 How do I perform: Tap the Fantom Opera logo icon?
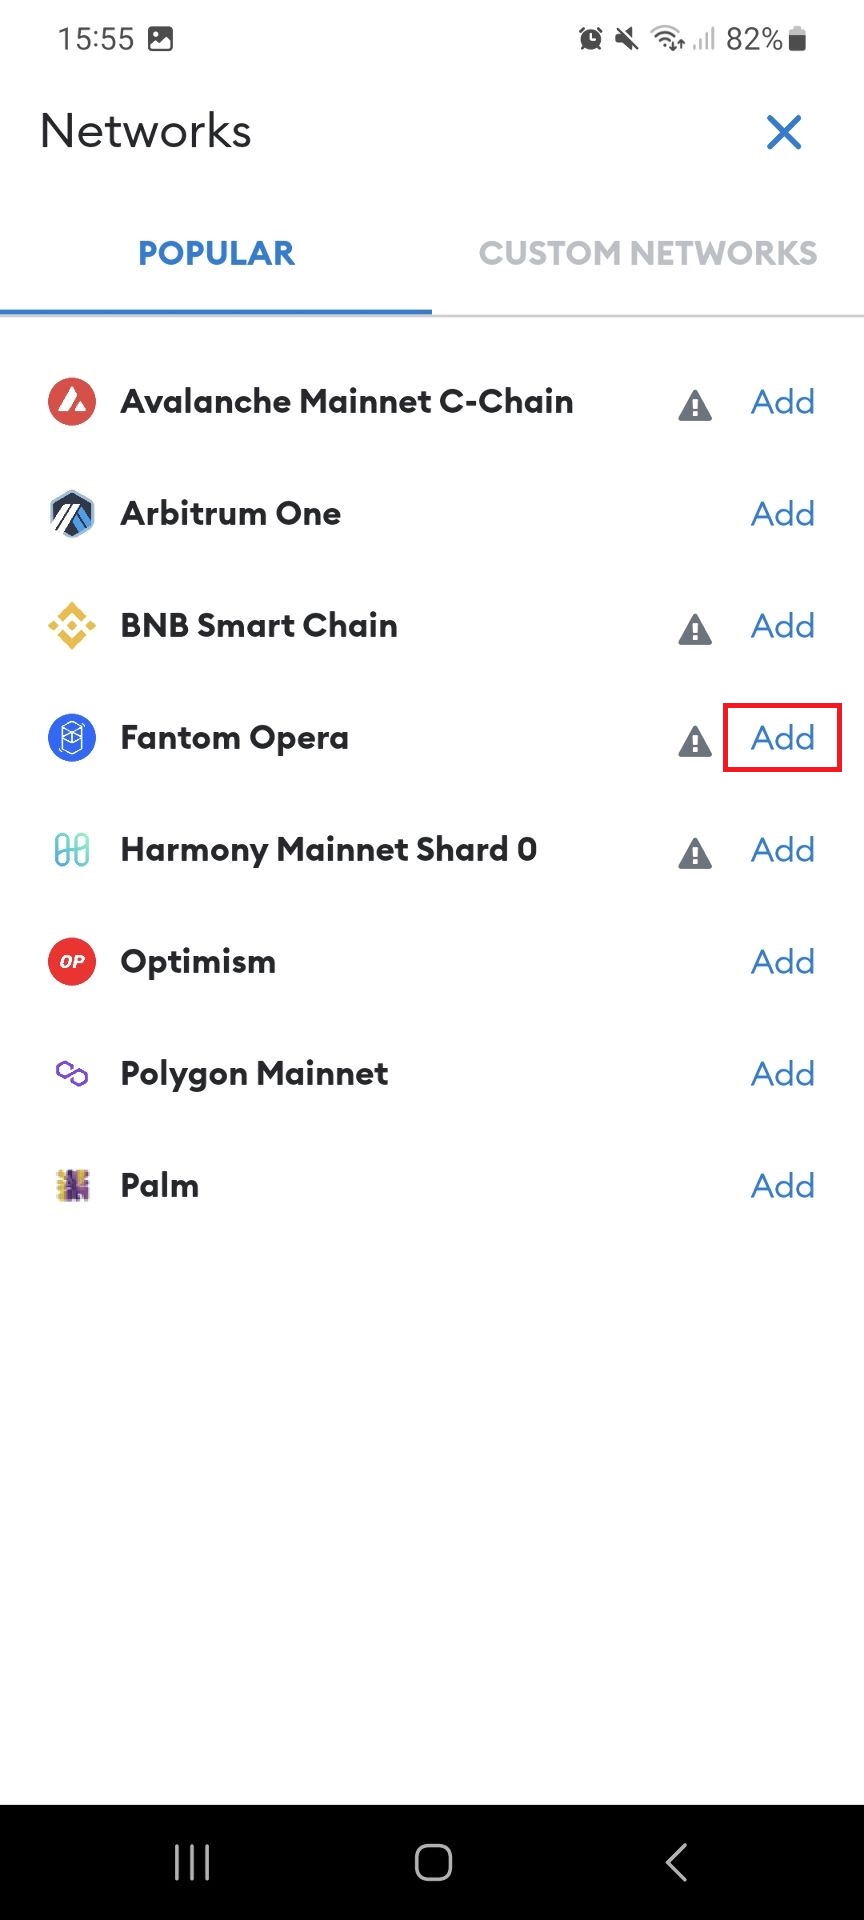click(72, 738)
